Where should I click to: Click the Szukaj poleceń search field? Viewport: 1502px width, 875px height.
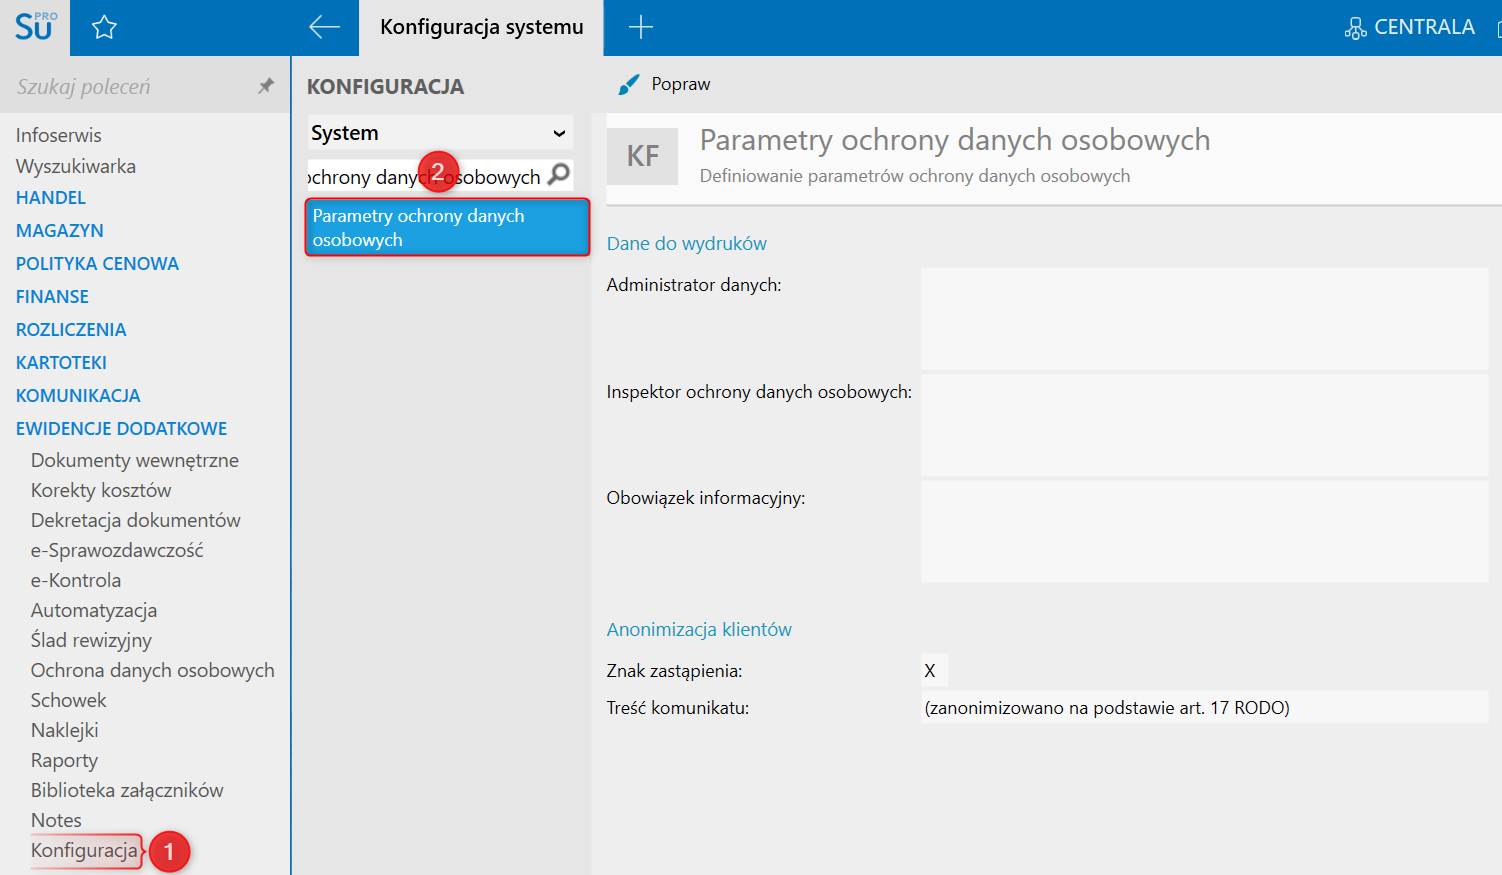(x=130, y=87)
